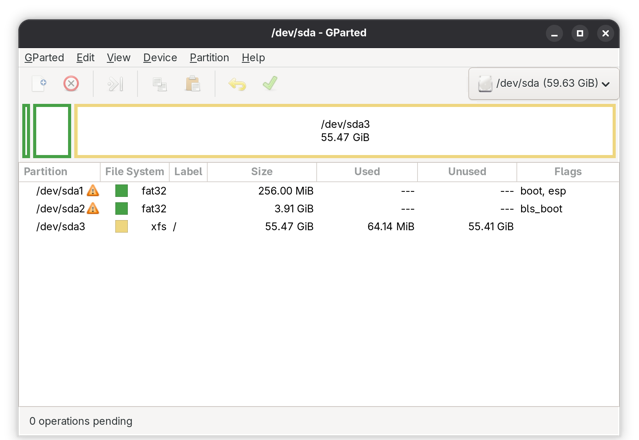Select the /dev/sda3 55.47 GiB graphical block

[x=345, y=131]
